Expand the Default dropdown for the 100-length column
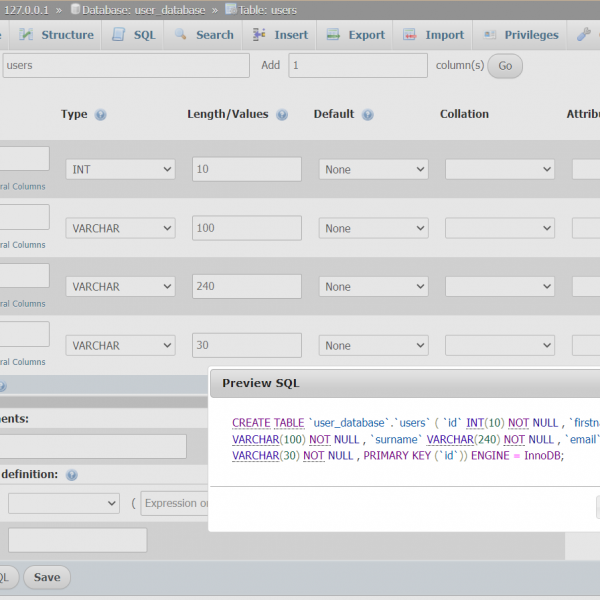This screenshot has width=600, height=600. coord(374,228)
